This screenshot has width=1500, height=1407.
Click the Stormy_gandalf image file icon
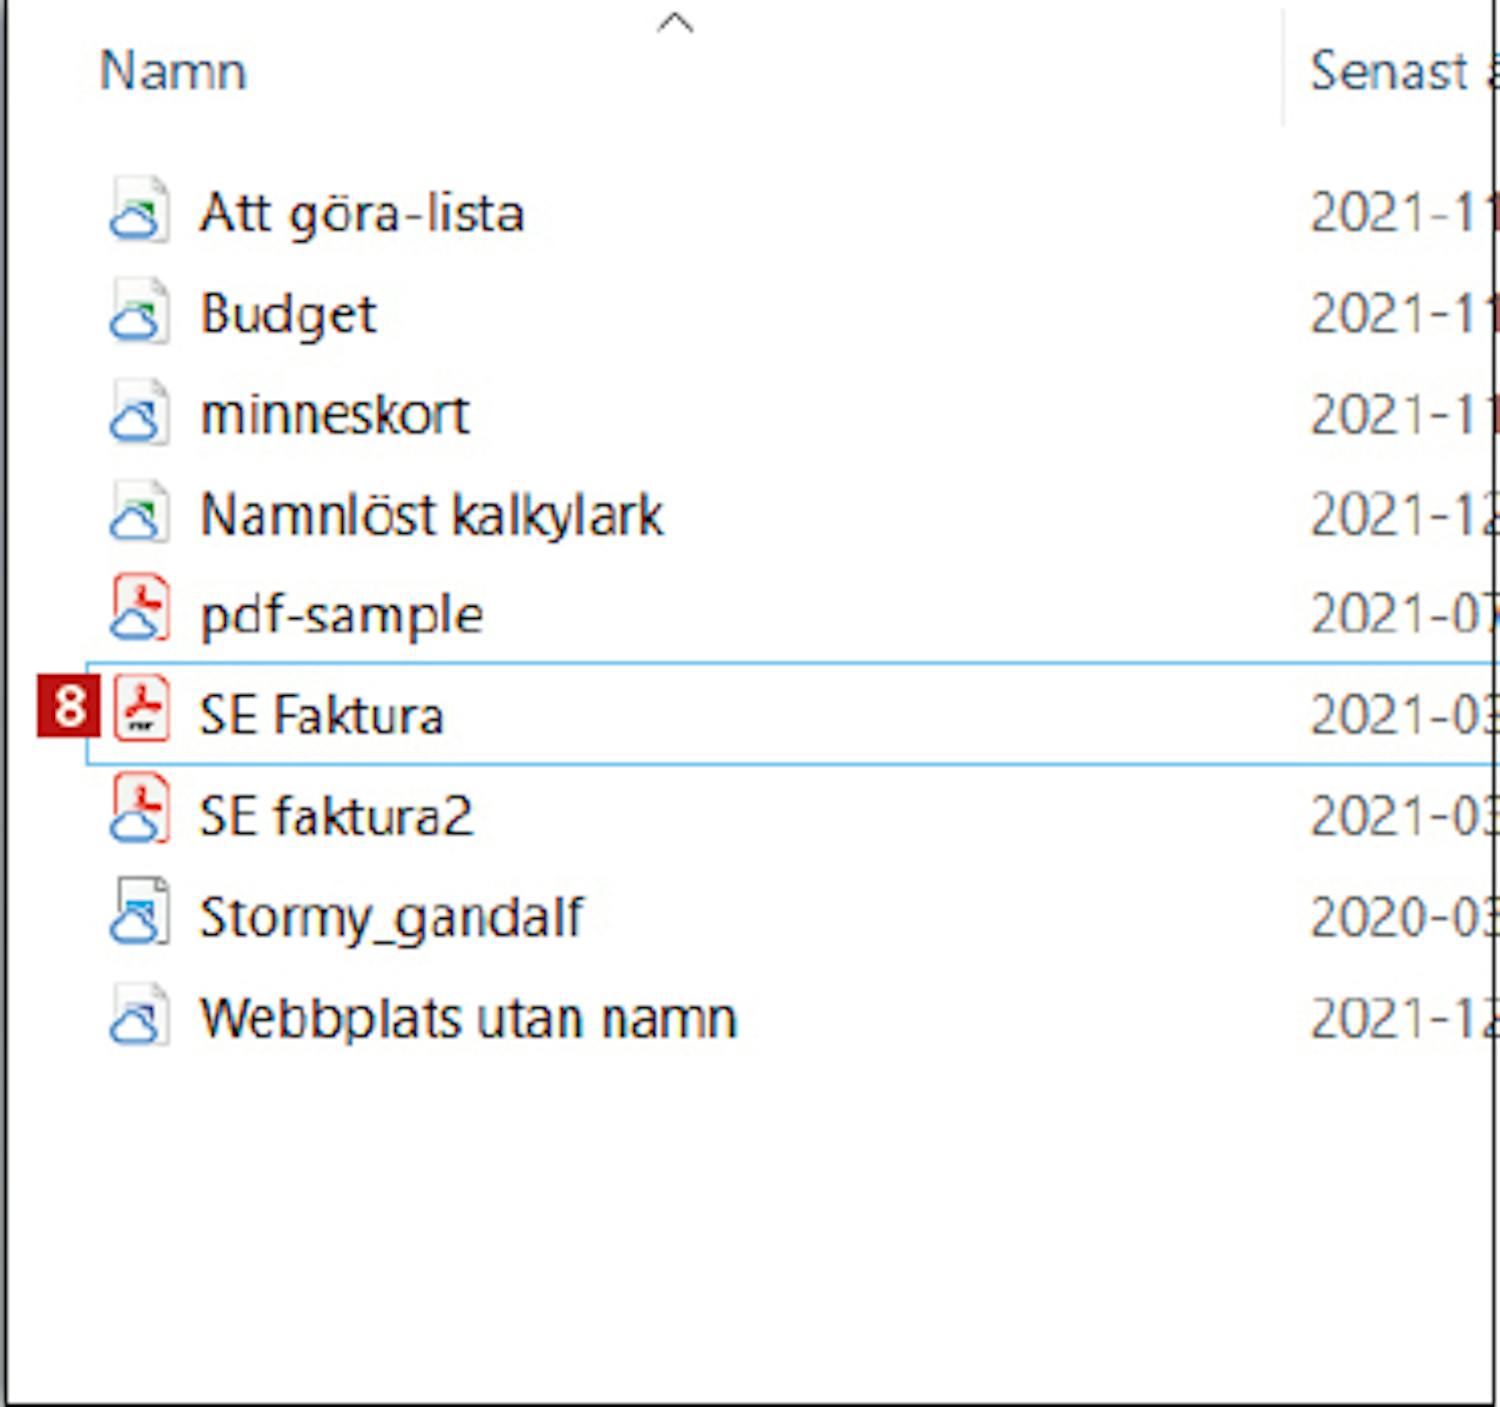tap(139, 913)
